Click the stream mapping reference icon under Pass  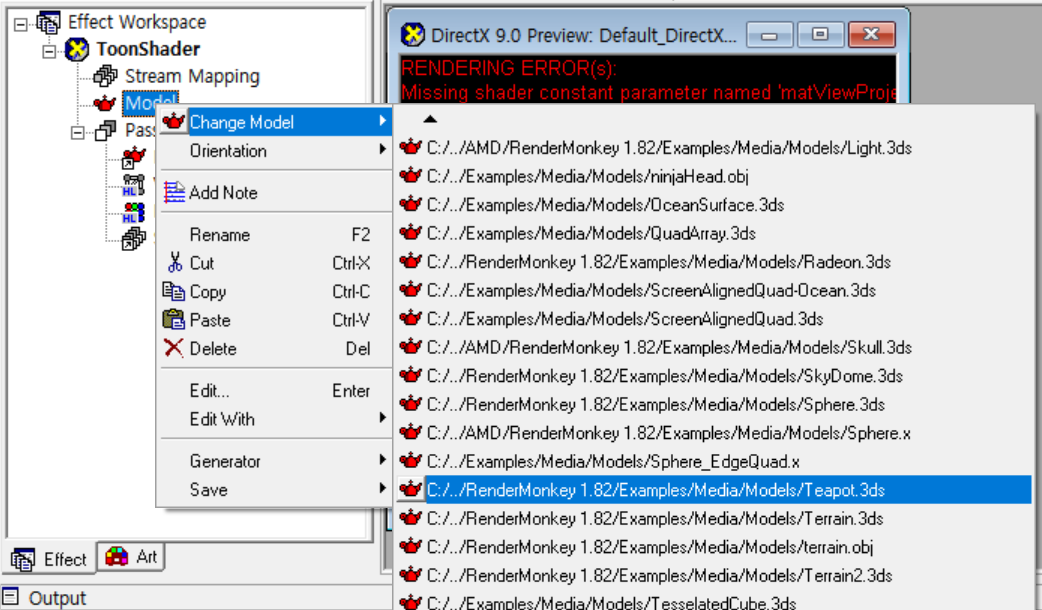click(134, 239)
